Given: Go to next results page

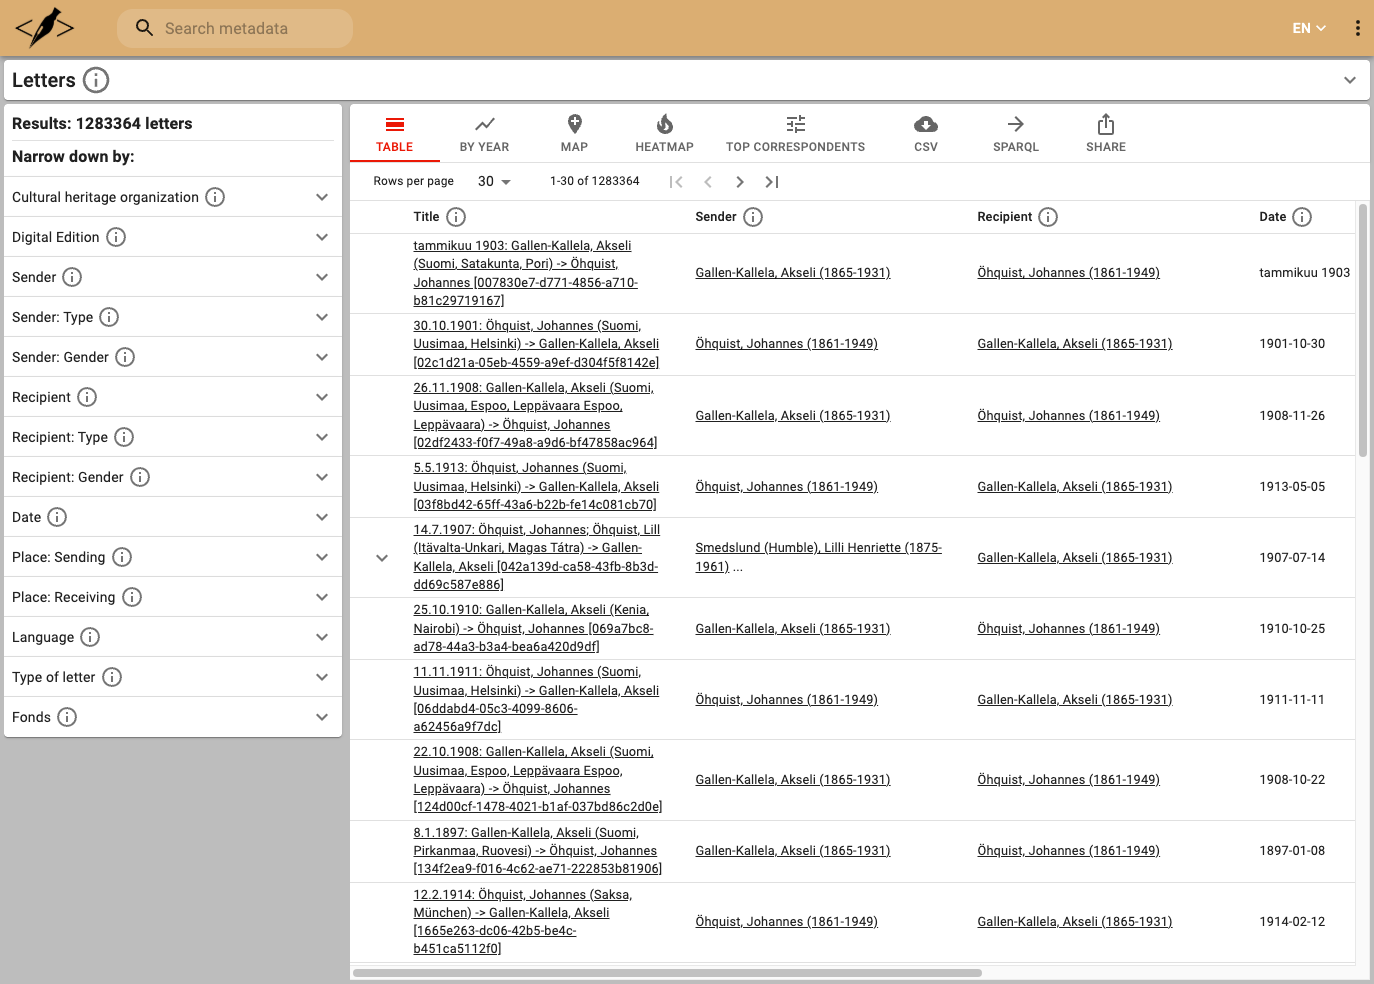Looking at the screenshot, I should pyautogui.click(x=740, y=182).
